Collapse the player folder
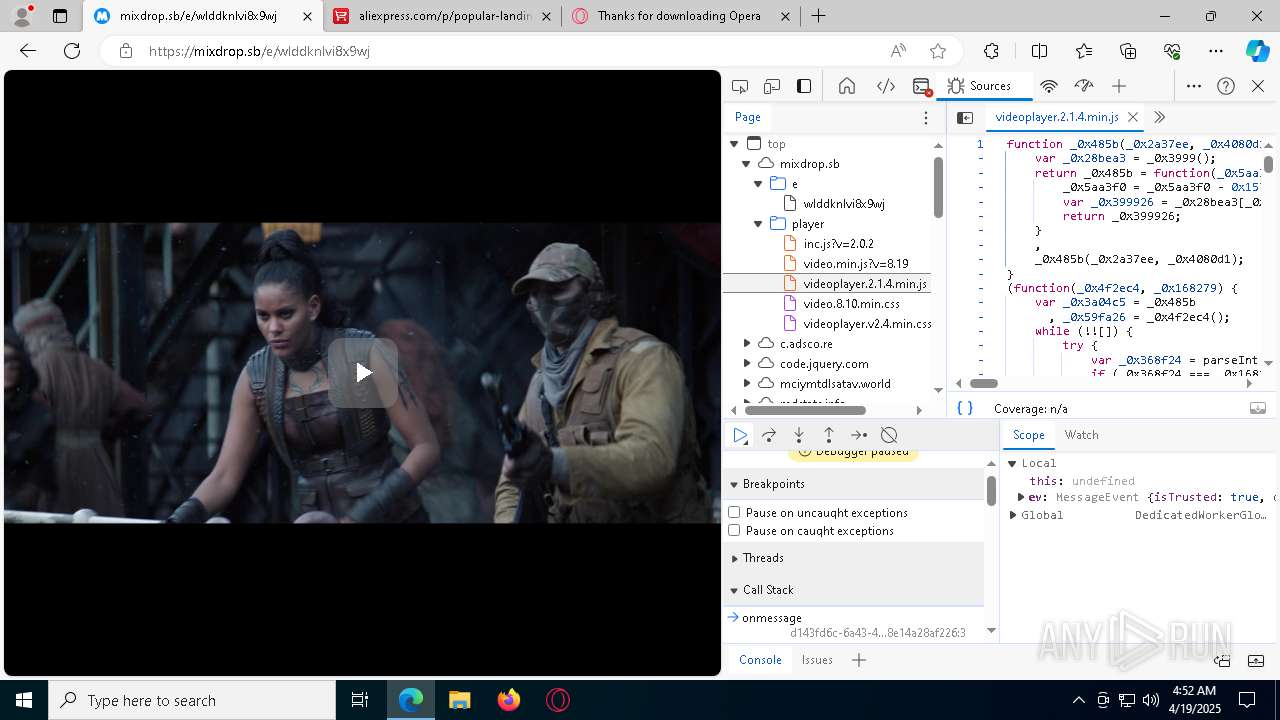Viewport: 1280px width, 720px height. 758,224
